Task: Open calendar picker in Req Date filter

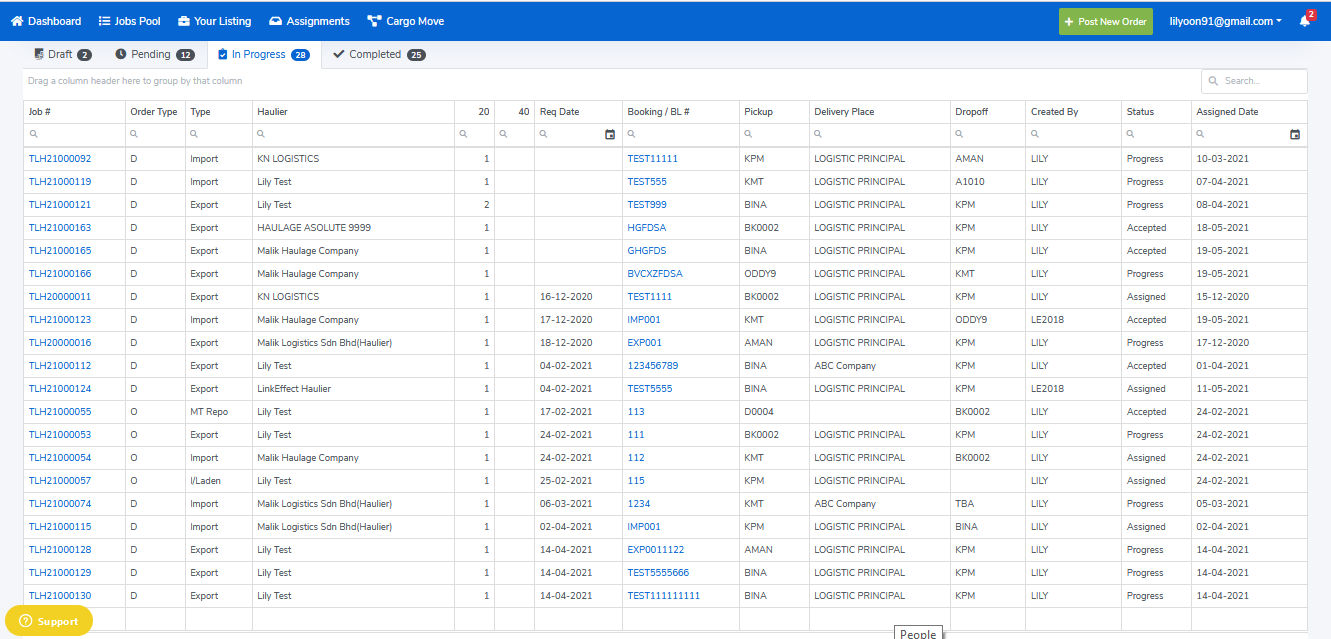Action: [x=610, y=134]
